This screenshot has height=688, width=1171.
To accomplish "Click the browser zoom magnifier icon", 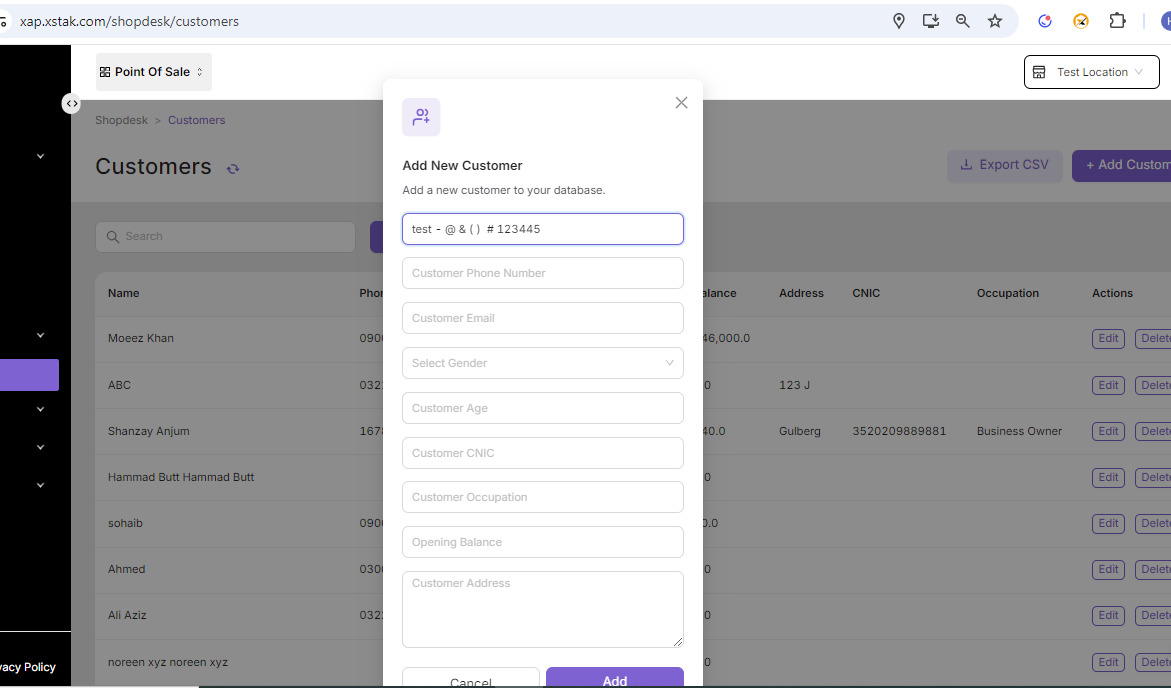I will (963, 21).
